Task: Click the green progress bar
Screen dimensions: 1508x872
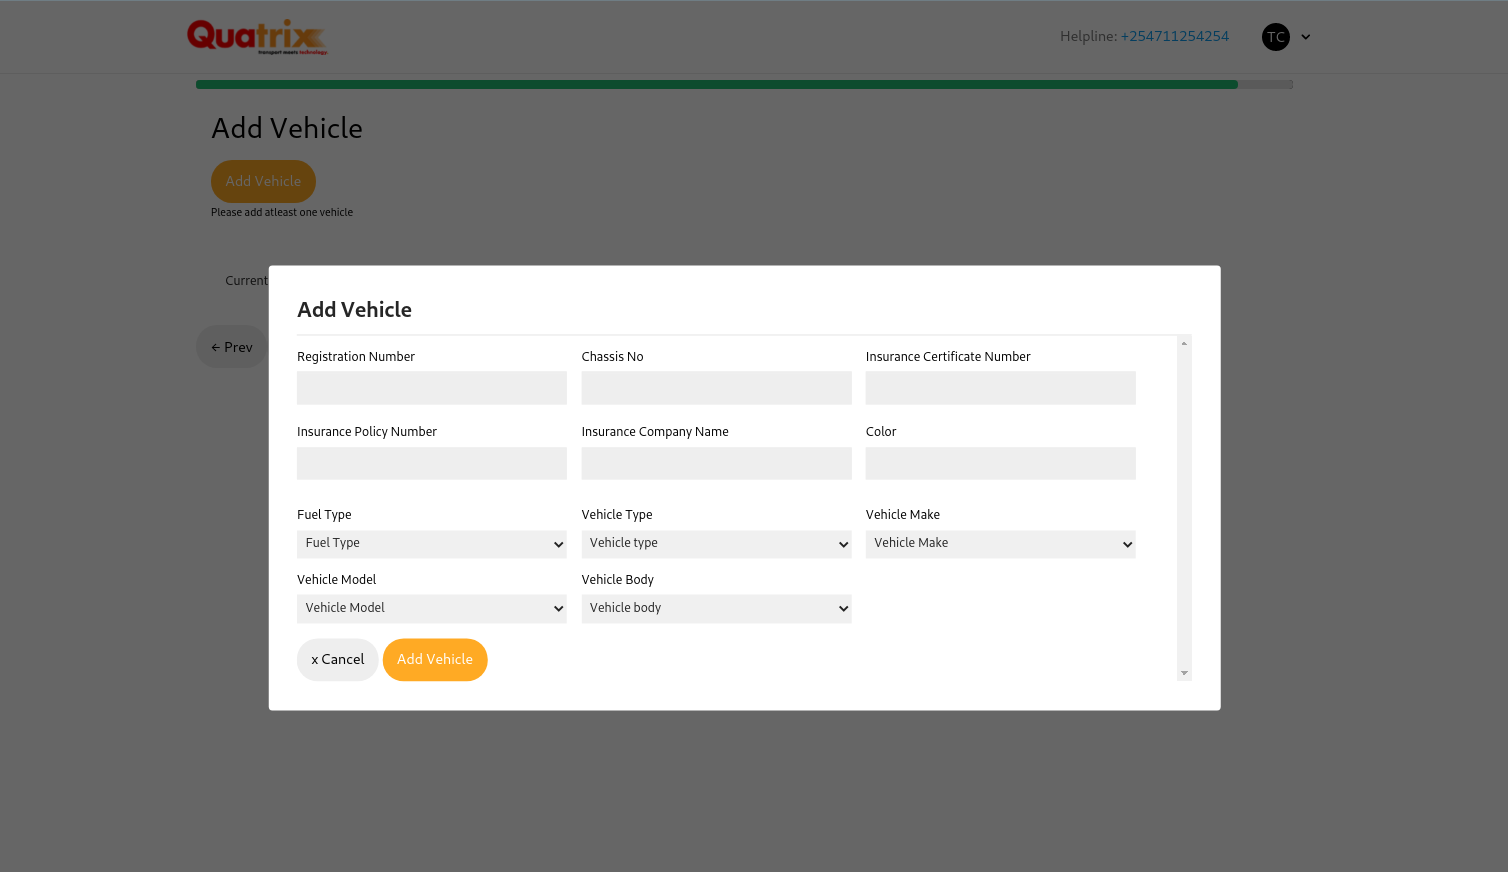Action: pyautogui.click(x=717, y=85)
